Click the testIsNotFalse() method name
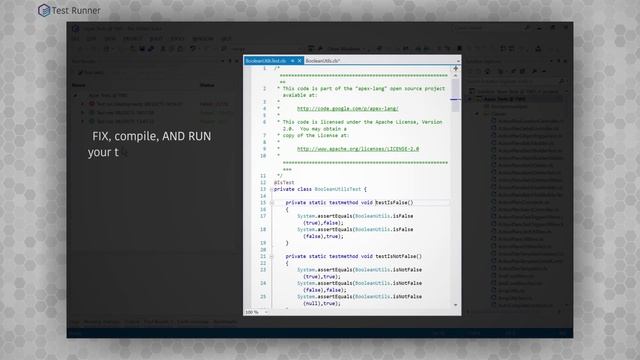This screenshot has height=360, width=640. coord(398,256)
